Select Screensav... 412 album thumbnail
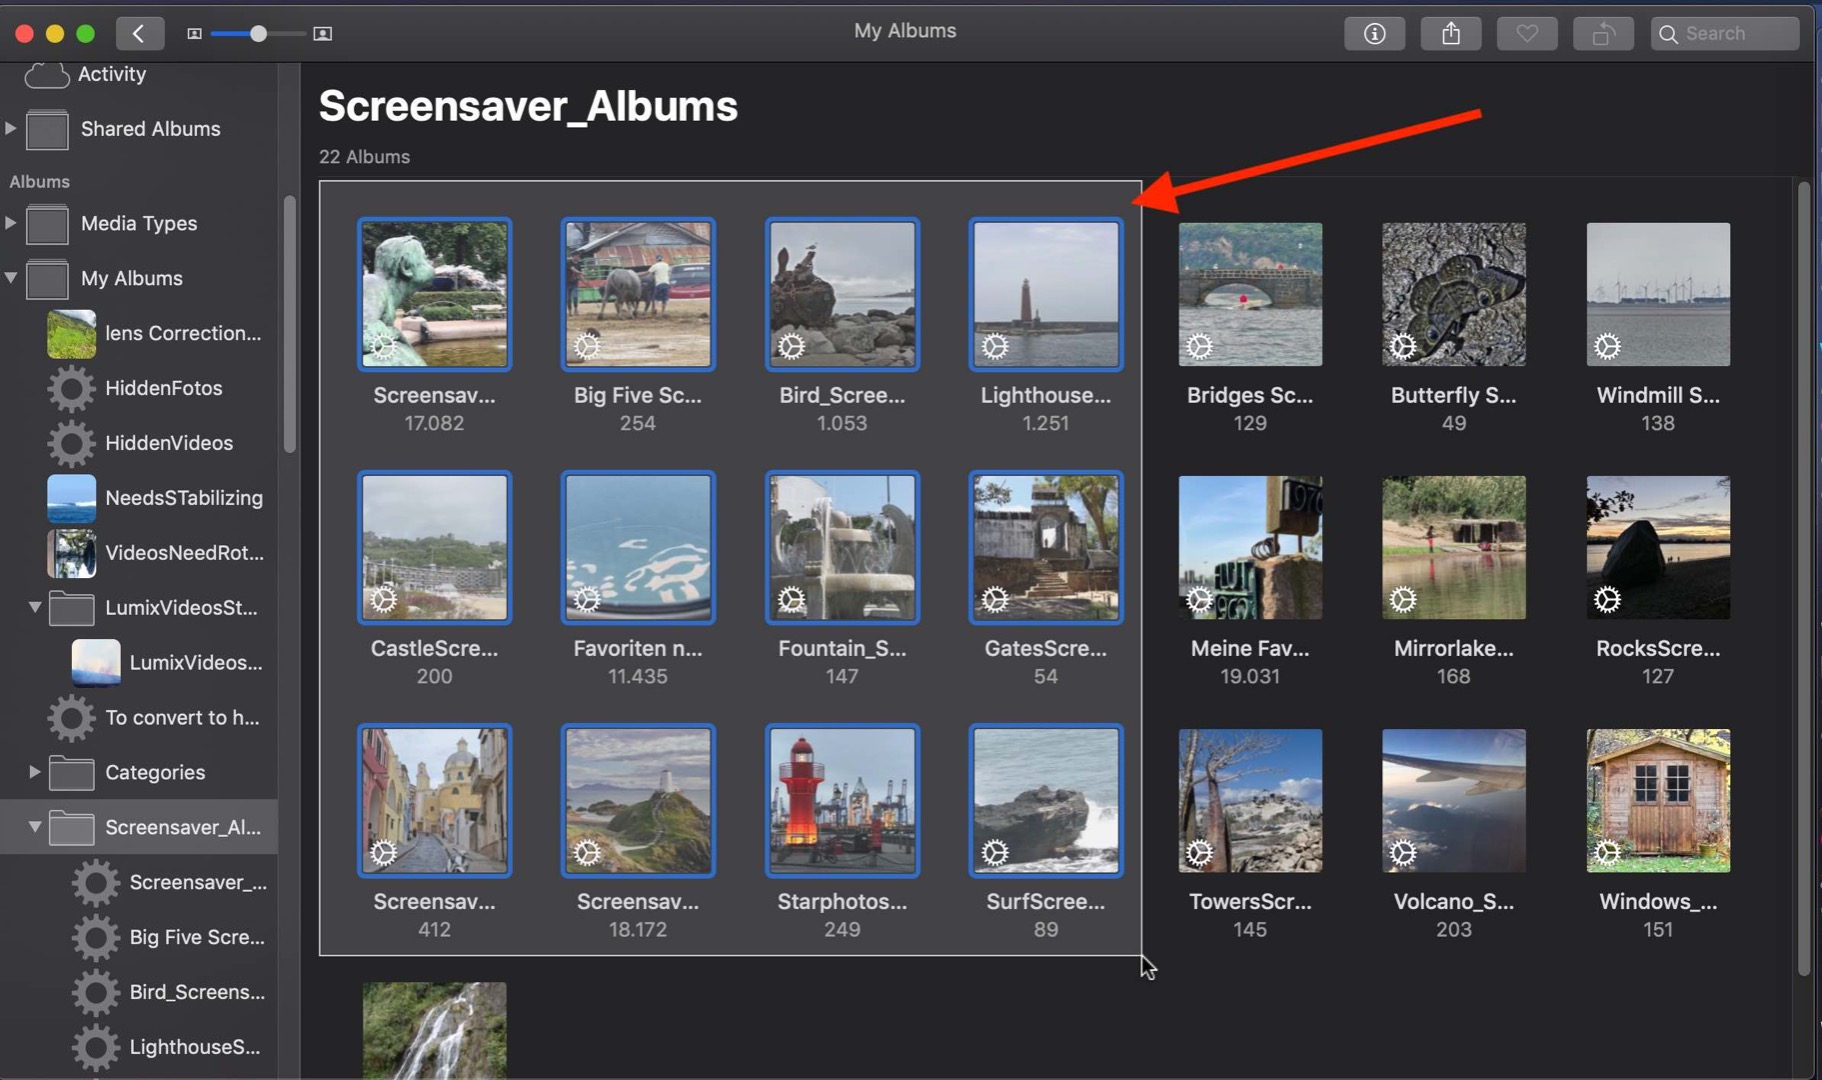The height and width of the screenshot is (1080, 1822). pyautogui.click(x=434, y=800)
